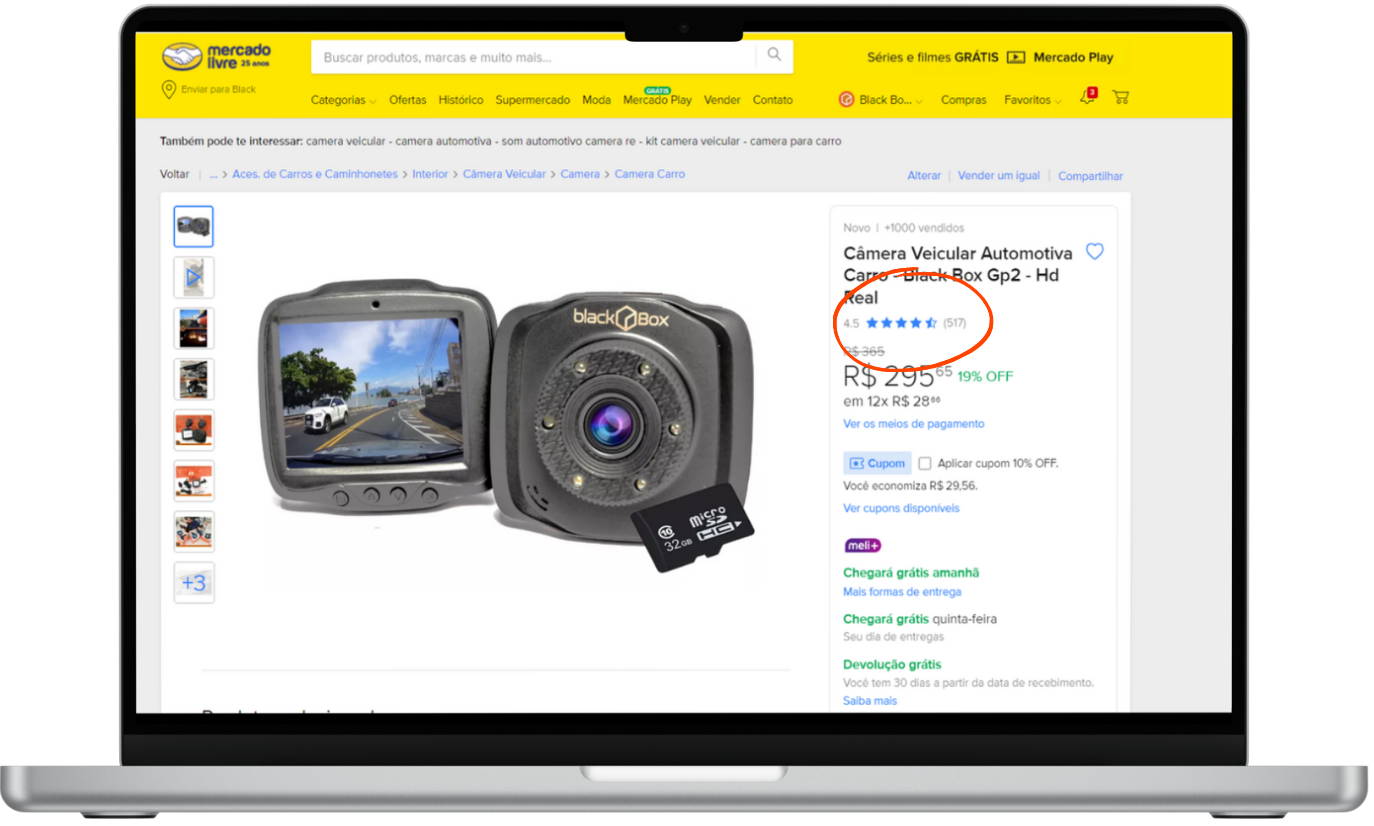This screenshot has width=1374, height=826.
Task: Click the Mercado Play banner icon
Action: tap(1016, 57)
